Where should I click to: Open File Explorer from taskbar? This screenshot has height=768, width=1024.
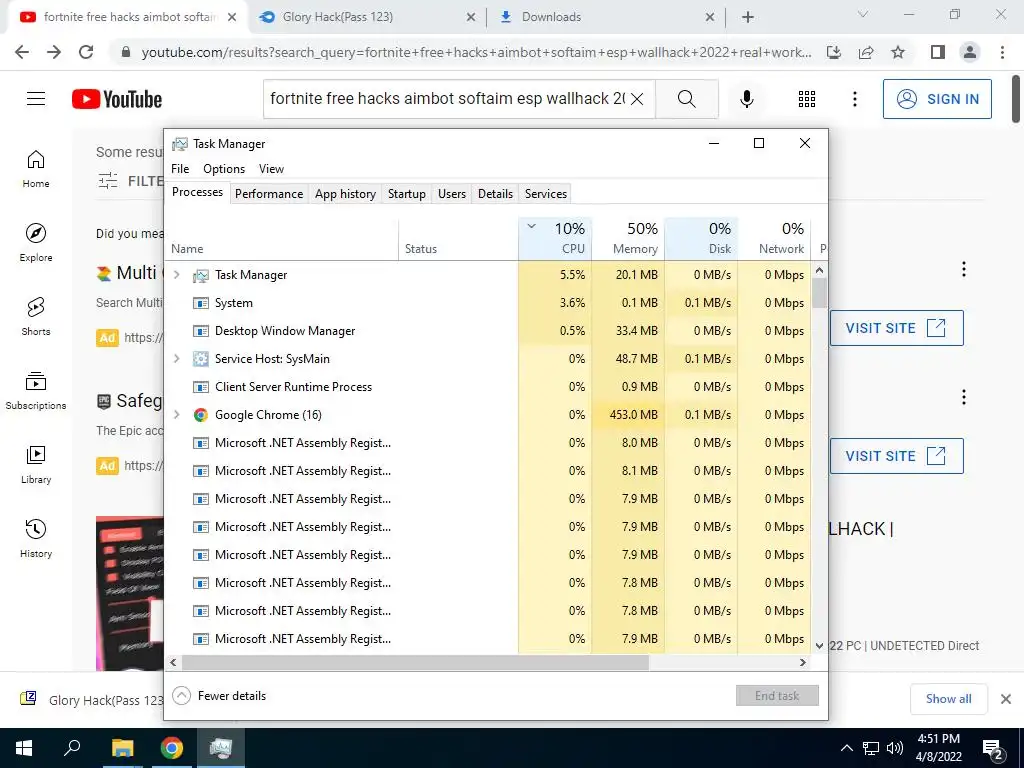coord(122,748)
